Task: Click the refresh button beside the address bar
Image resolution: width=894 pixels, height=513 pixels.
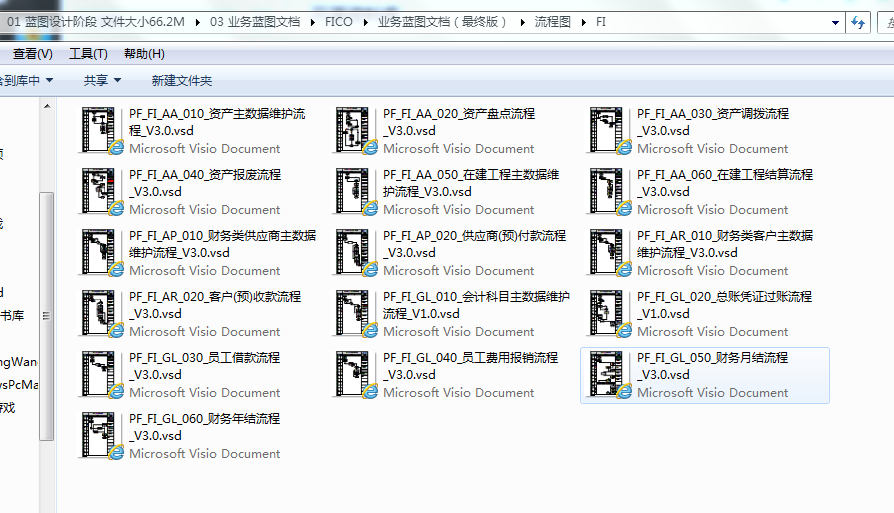Action: pyautogui.click(x=857, y=22)
